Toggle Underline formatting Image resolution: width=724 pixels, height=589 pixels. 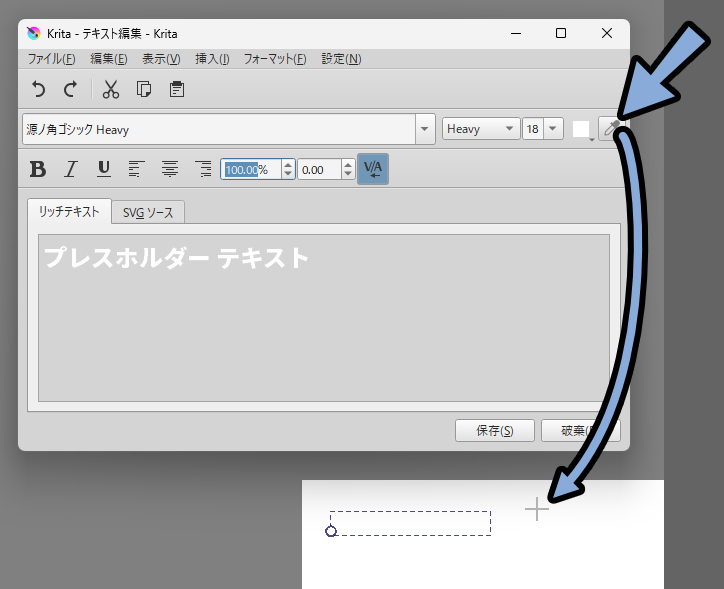103,169
